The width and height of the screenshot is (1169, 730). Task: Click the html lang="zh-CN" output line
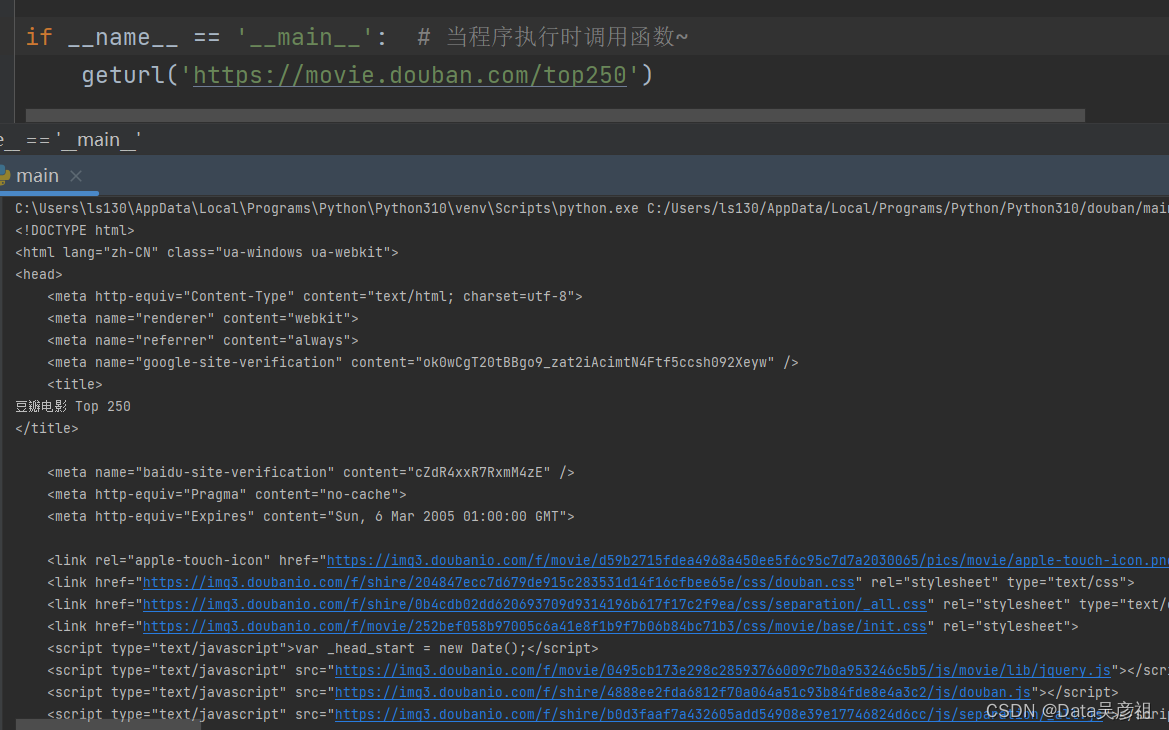[x=207, y=252]
